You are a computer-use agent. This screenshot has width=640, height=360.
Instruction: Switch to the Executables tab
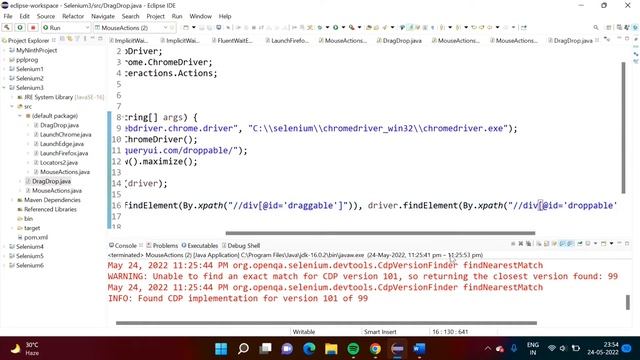[200, 245]
